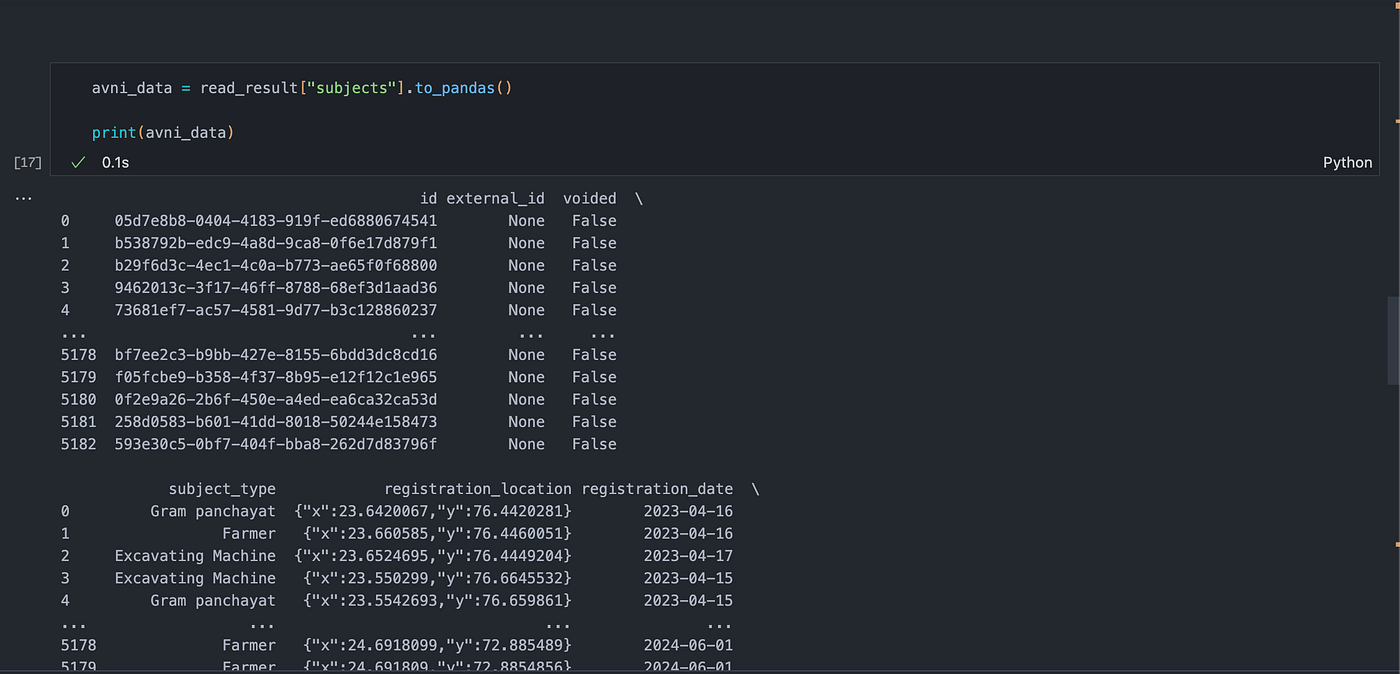Select the print function in the code
Viewport: 1400px width, 674px height.
coord(113,131)
